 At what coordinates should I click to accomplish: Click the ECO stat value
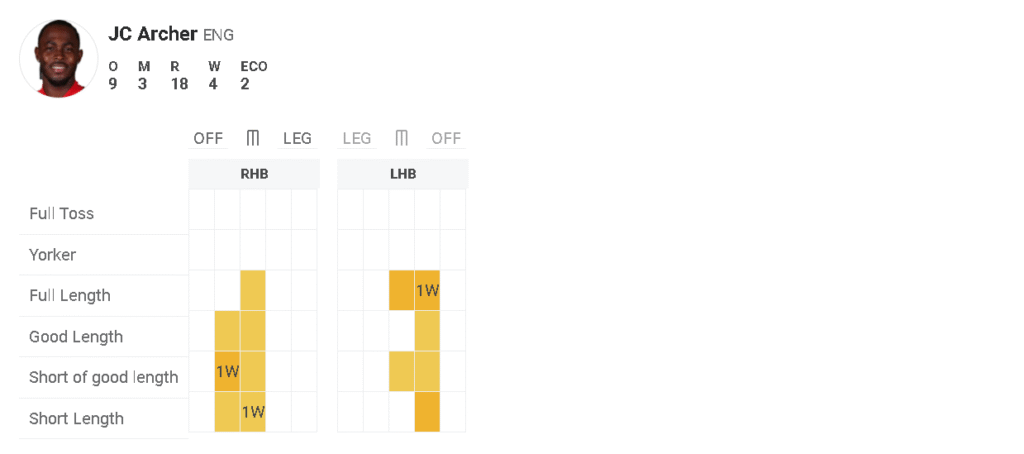click(x=245, y=84)
